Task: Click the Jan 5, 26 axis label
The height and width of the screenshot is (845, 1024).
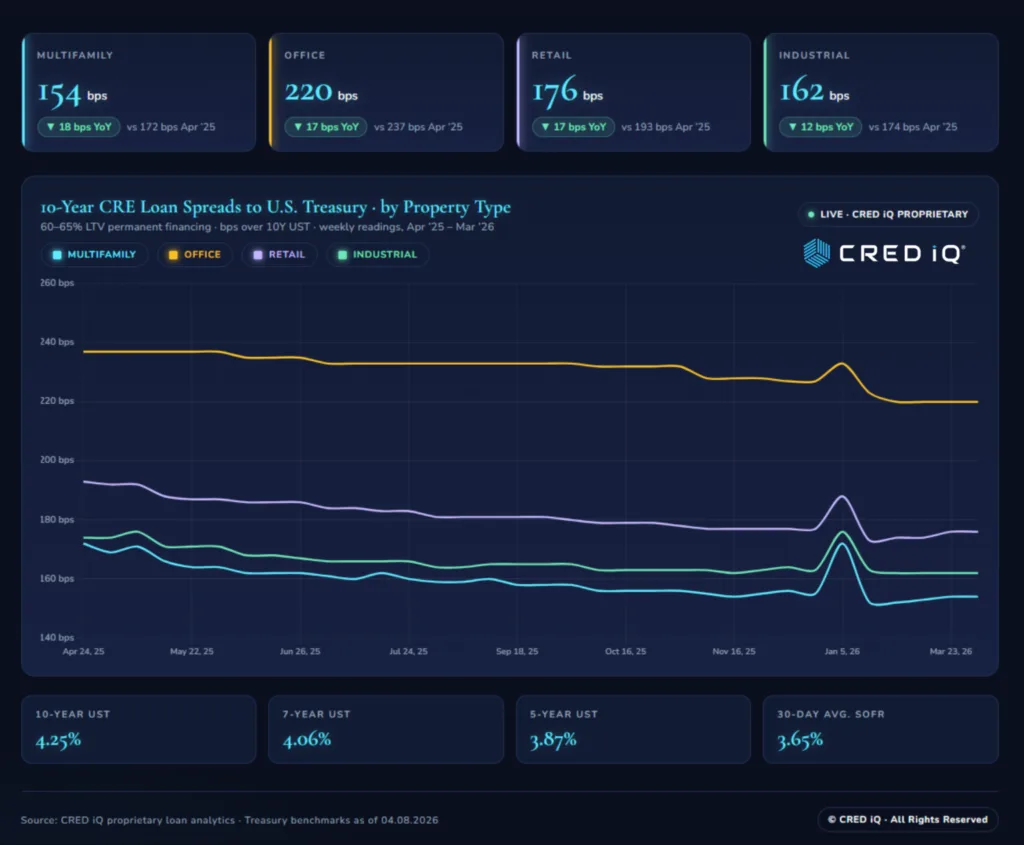Action: pos(842,651)
